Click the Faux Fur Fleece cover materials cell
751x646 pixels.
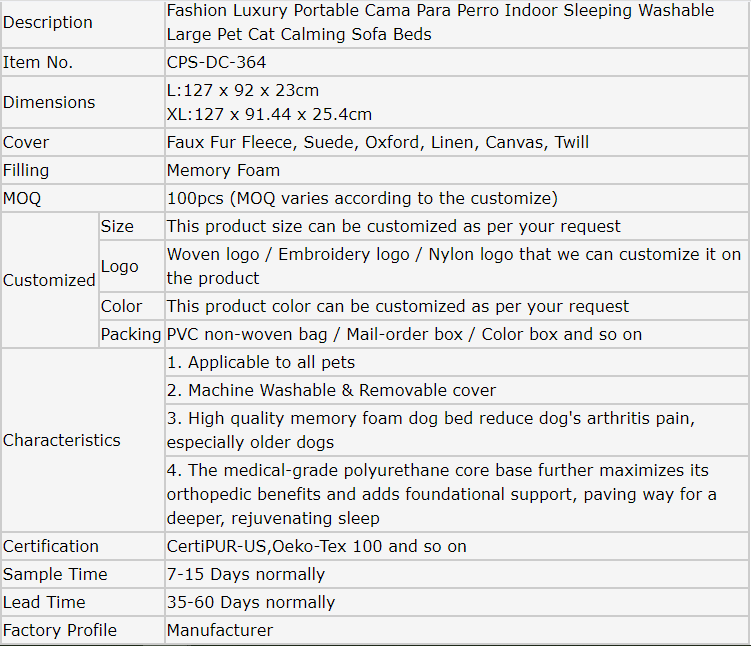[378, 142]
